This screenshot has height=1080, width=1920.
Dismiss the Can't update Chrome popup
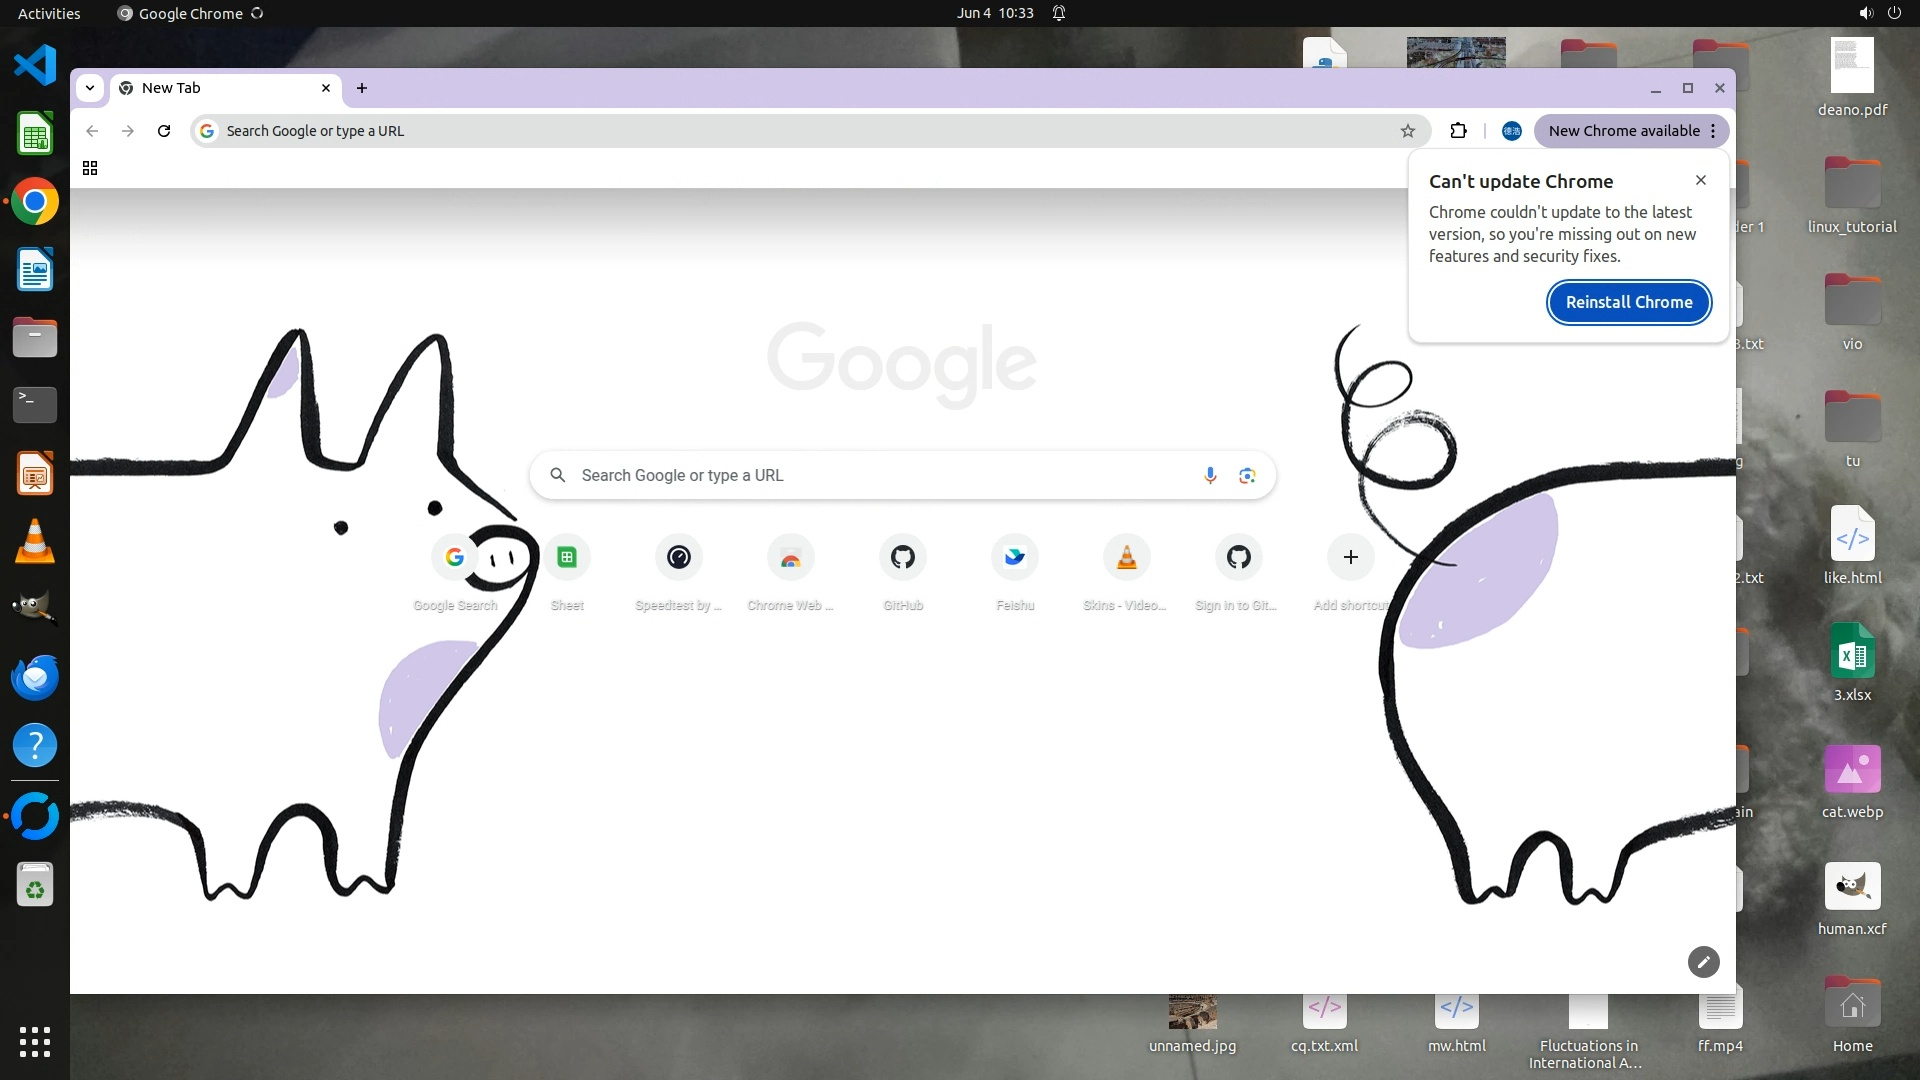click(1701, 180)
